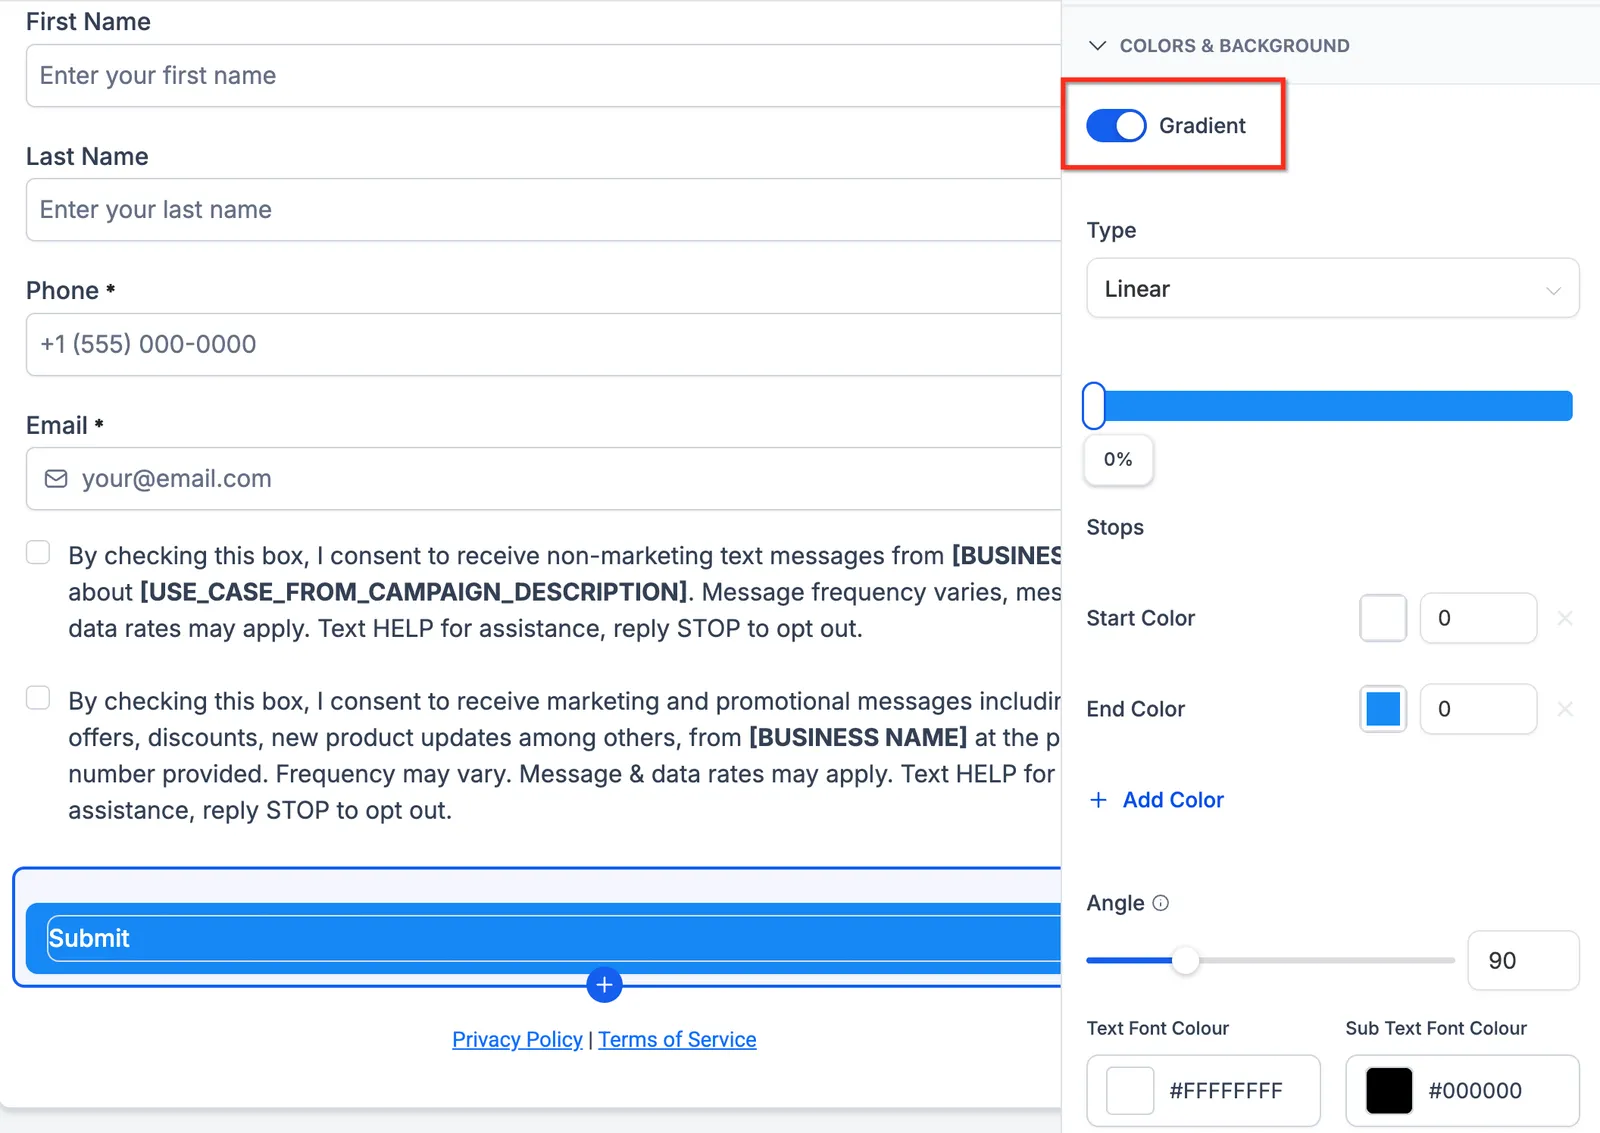Image resolution: width=1600 pixels, height=1133 pixels.
Task: Click the Phone number input field
Action: (543, 344)
